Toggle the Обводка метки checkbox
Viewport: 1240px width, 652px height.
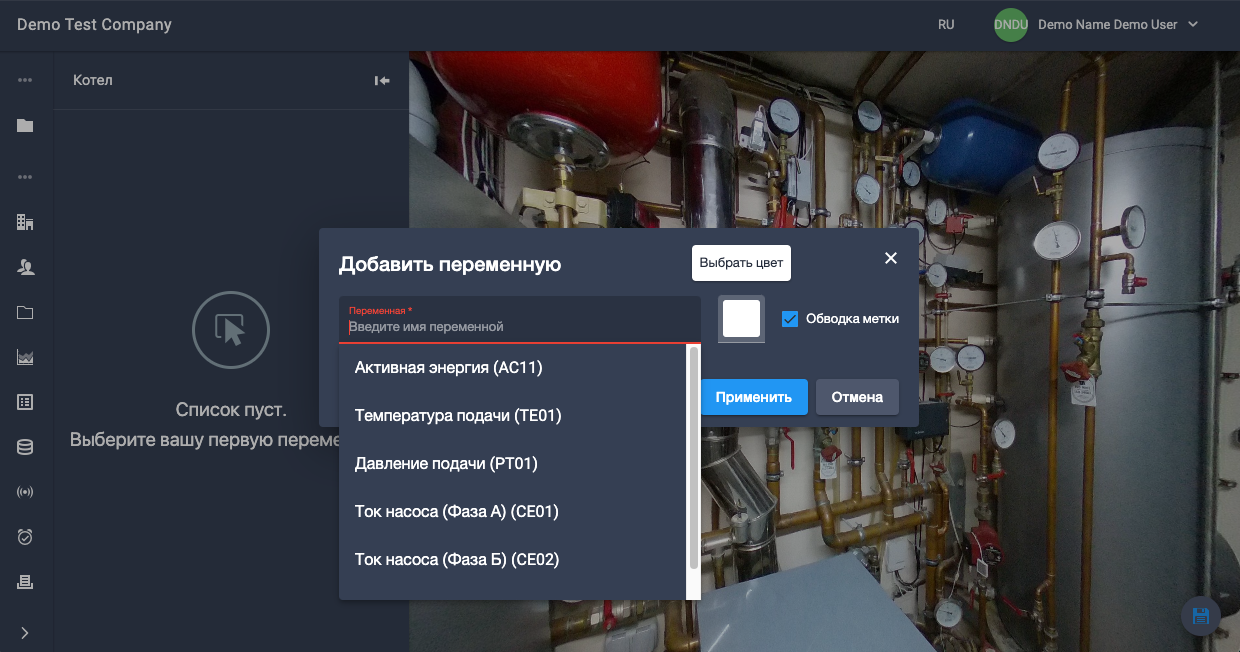pyautogui.click(x=790, y=319)
